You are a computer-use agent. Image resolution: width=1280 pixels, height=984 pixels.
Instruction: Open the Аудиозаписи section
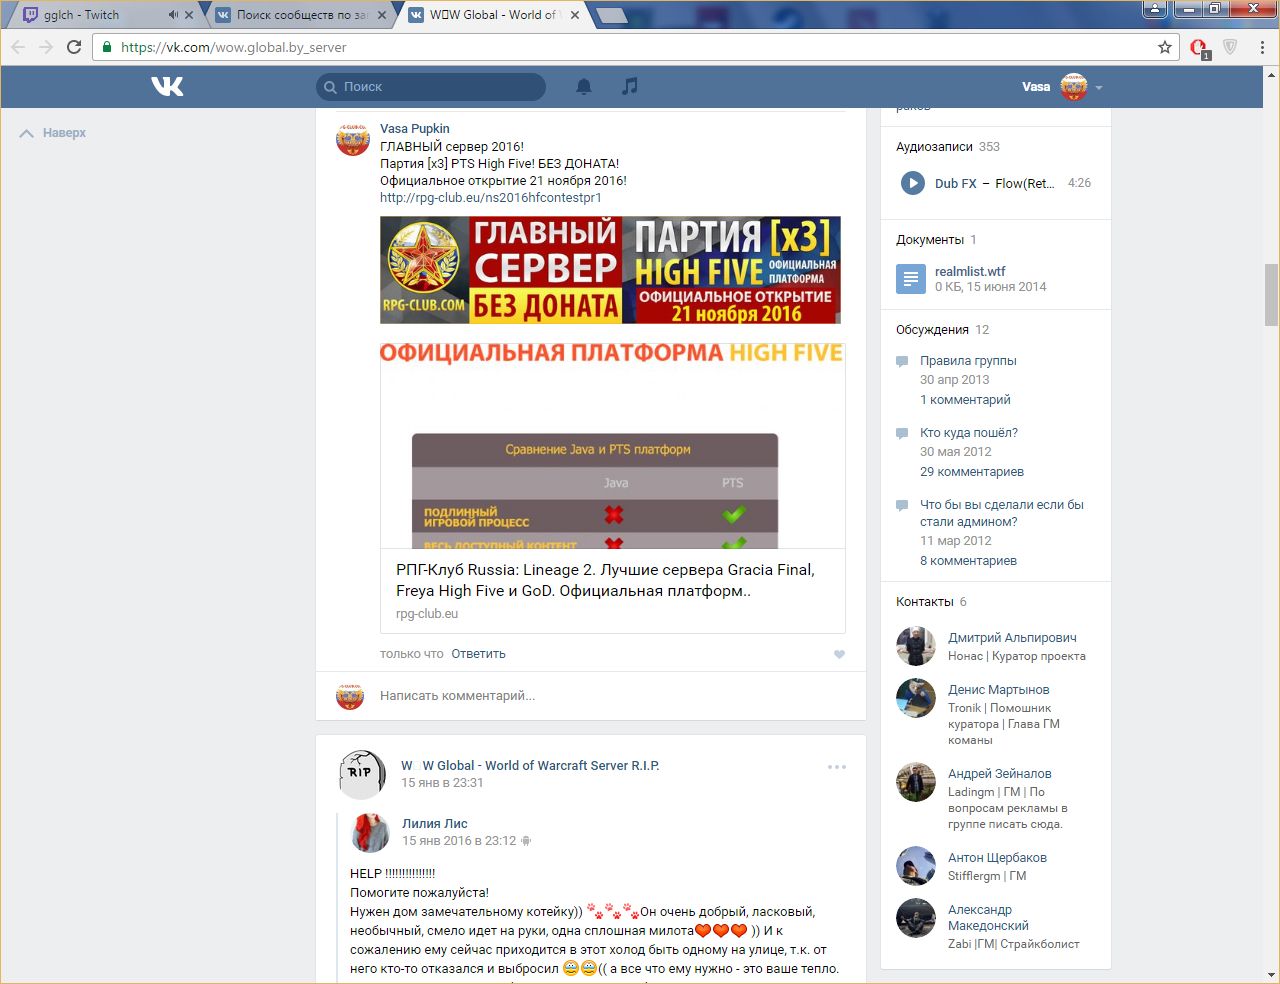[x=934, y=147]
